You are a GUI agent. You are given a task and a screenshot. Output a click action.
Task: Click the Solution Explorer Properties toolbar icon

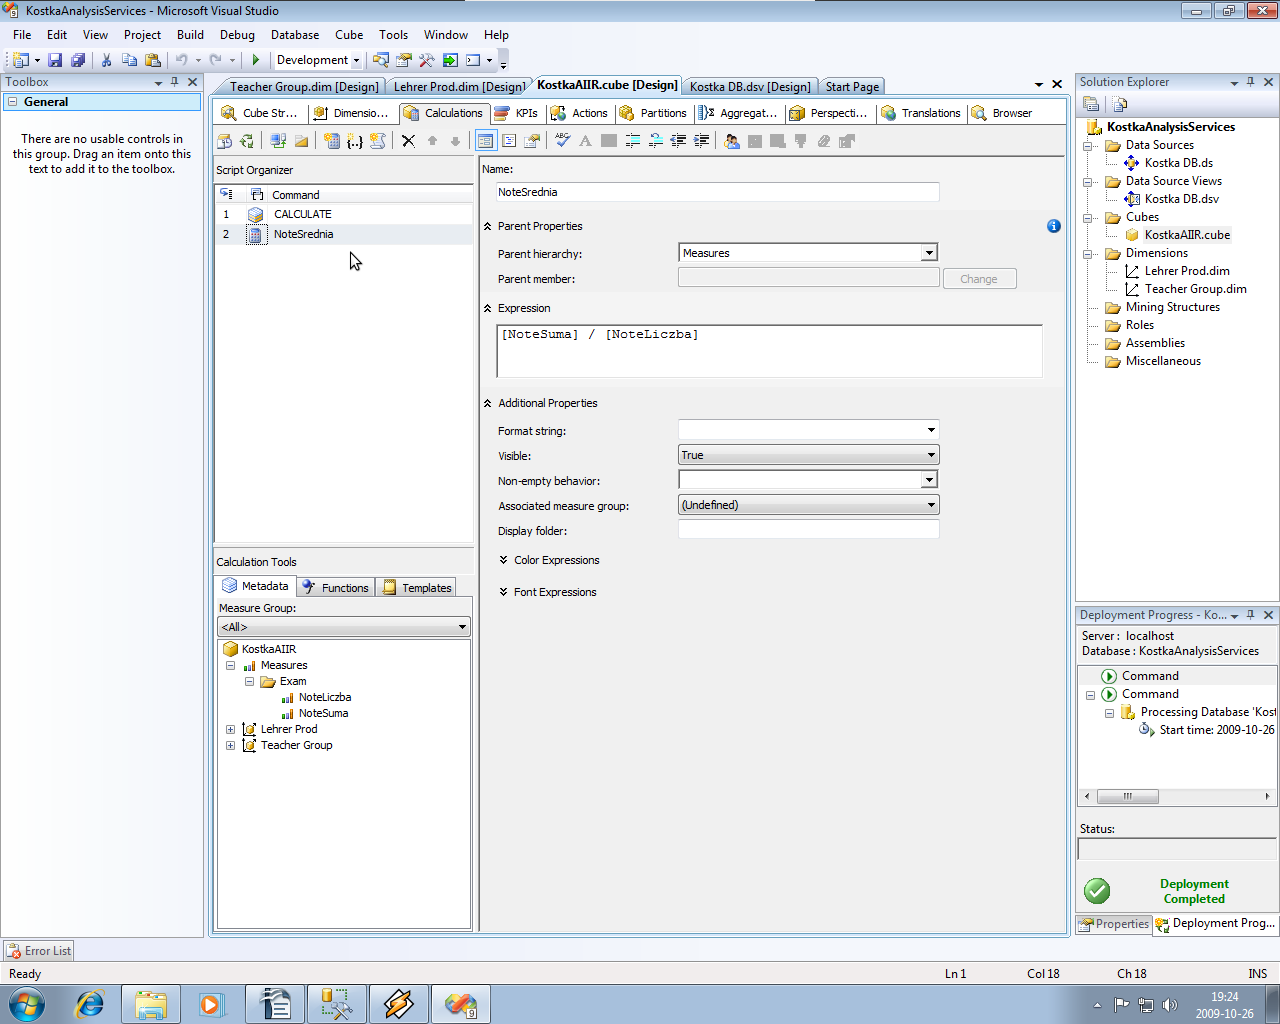click(1091, 104)
